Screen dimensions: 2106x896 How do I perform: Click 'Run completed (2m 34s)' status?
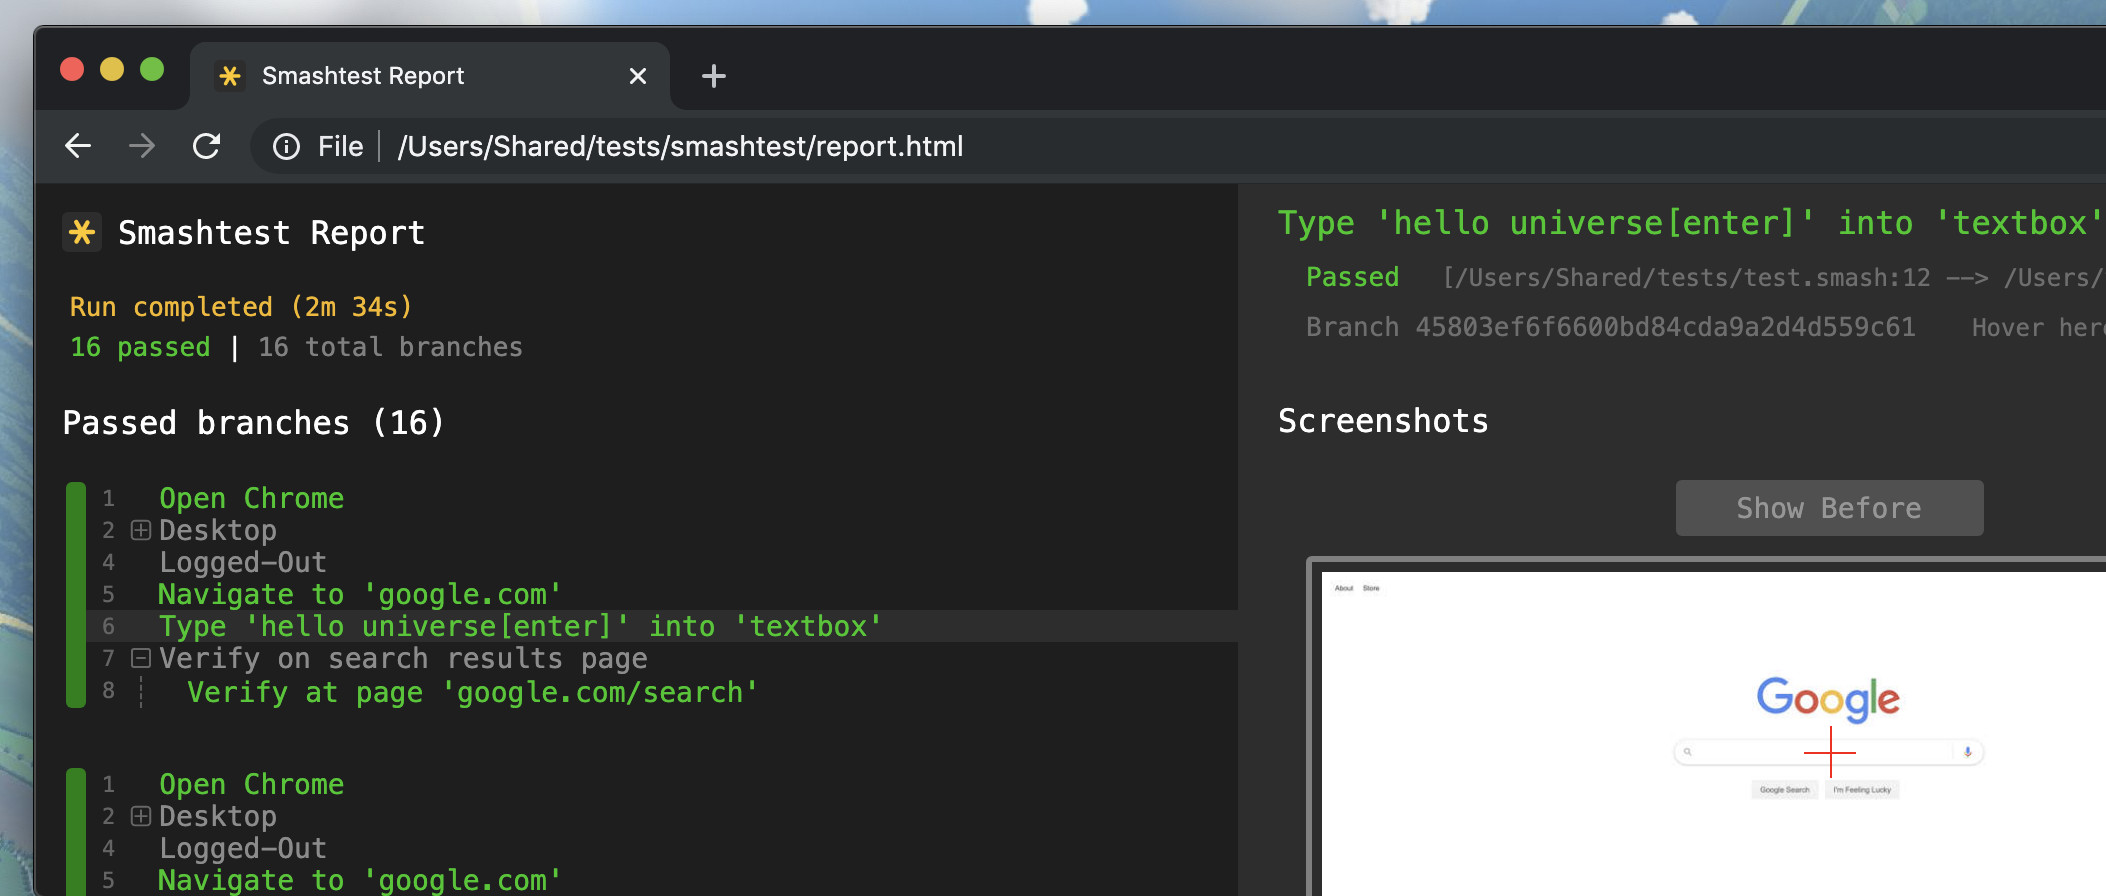(x=241, y=307)
